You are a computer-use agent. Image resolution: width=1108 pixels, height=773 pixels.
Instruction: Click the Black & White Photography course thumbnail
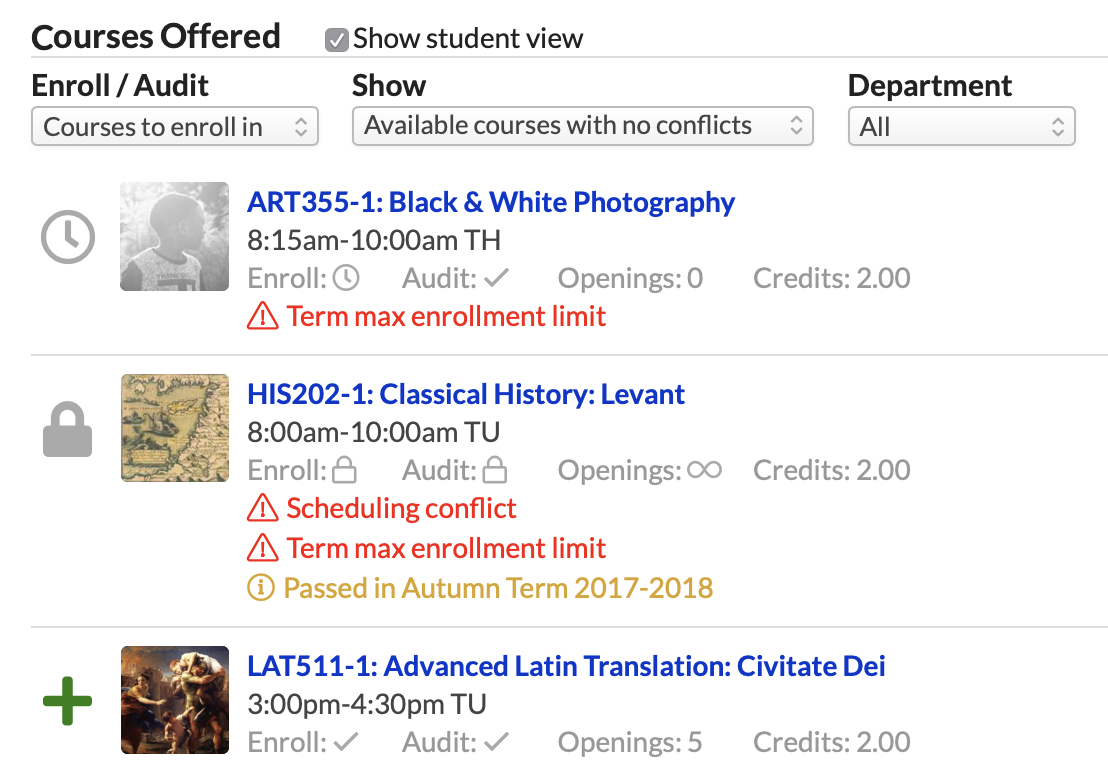175,237
